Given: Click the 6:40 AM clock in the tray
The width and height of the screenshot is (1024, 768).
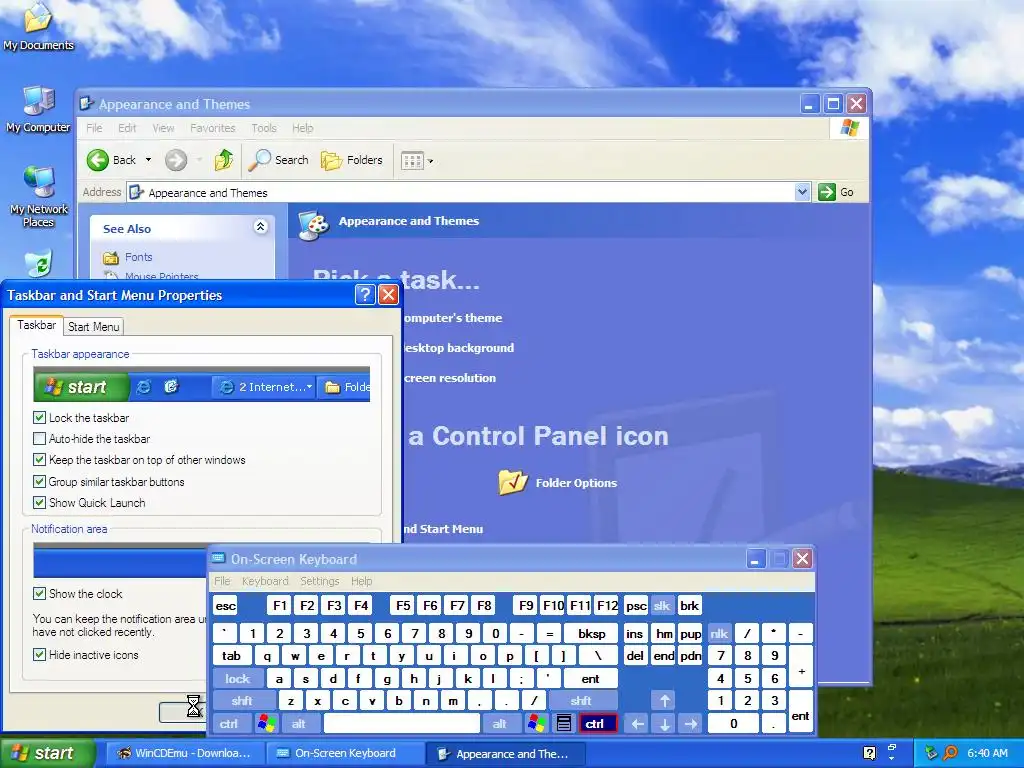Looking at the screenshot, I should click(x=987, y=753).
